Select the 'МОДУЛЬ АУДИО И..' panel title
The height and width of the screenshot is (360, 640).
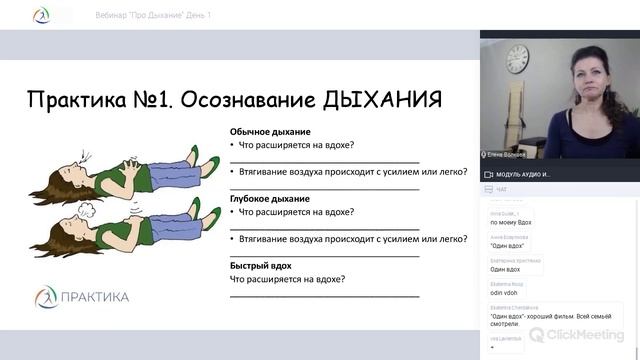[x=523, y=175]
